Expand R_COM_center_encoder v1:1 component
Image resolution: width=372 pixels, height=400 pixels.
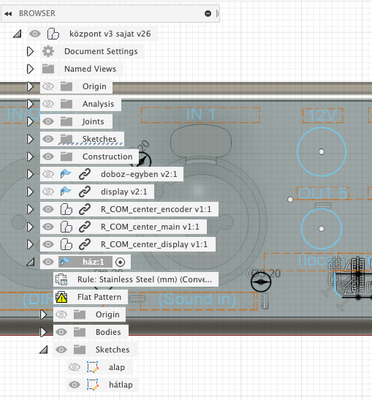coord(30,209)
